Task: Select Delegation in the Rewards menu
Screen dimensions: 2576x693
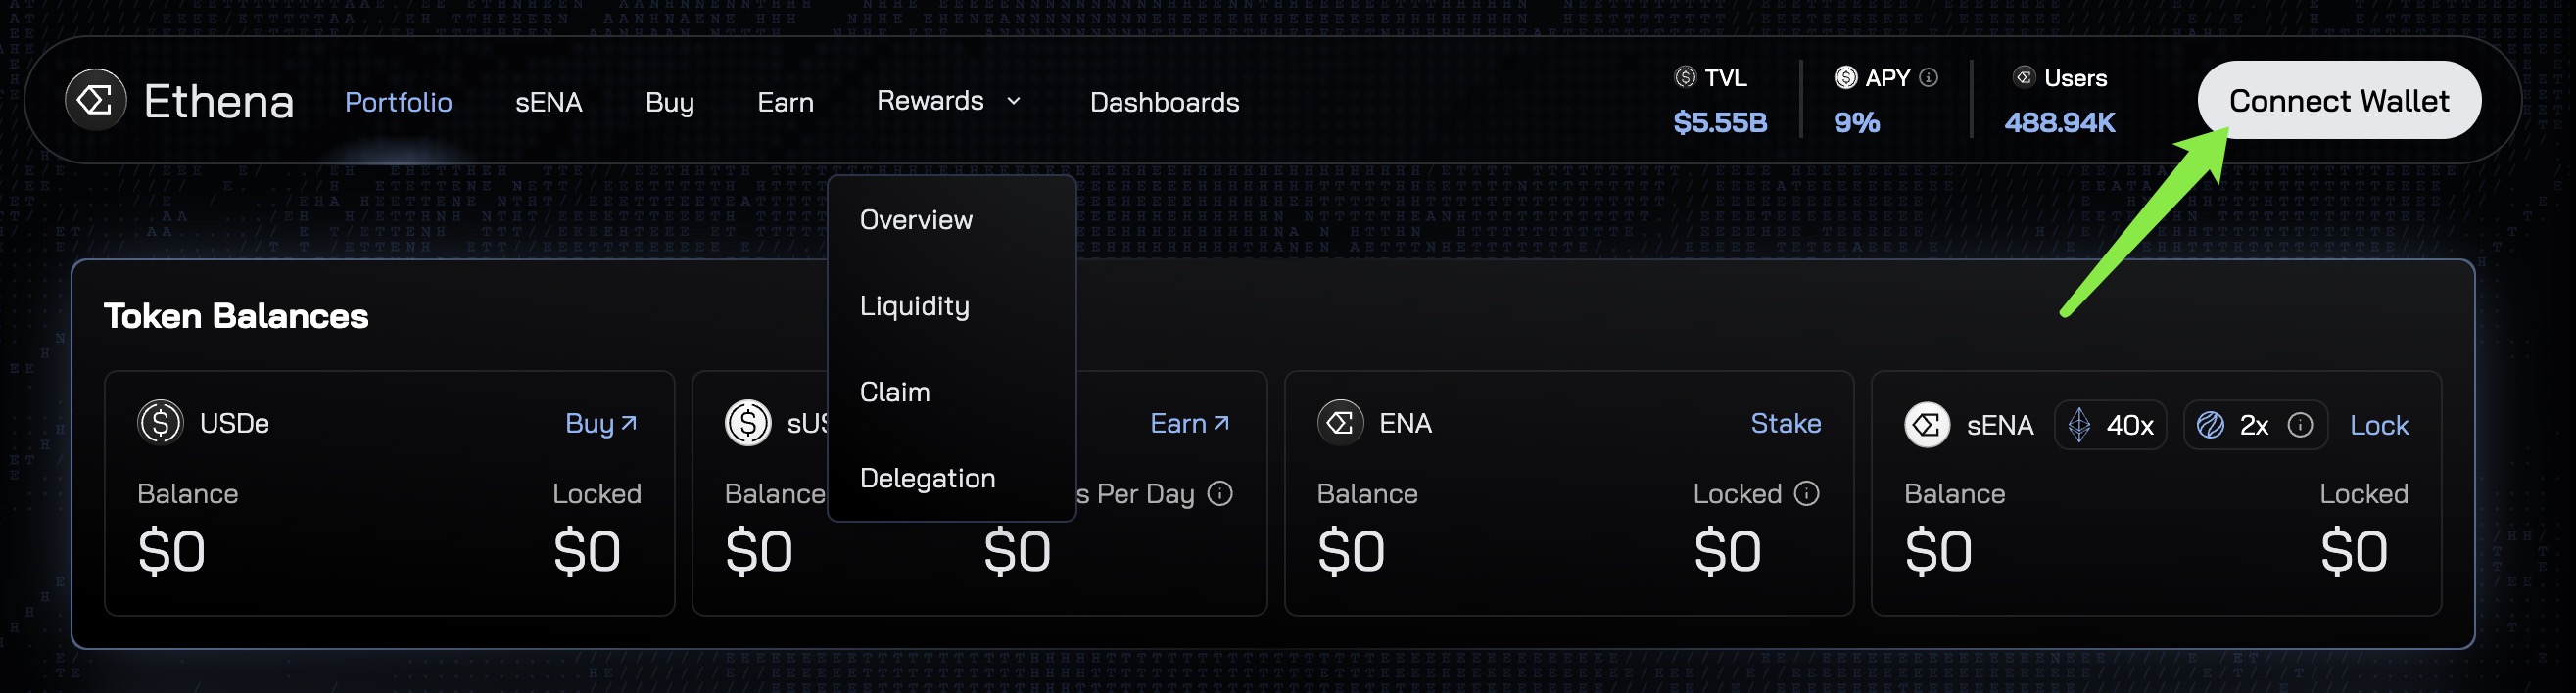Action: click(x=927, y=478)
